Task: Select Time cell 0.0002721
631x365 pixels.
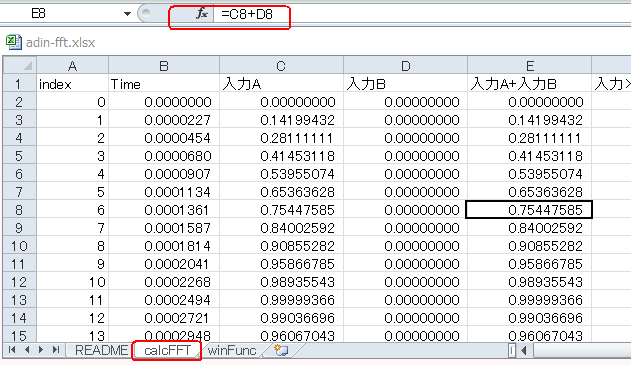Action: click(x=164, y=318)
